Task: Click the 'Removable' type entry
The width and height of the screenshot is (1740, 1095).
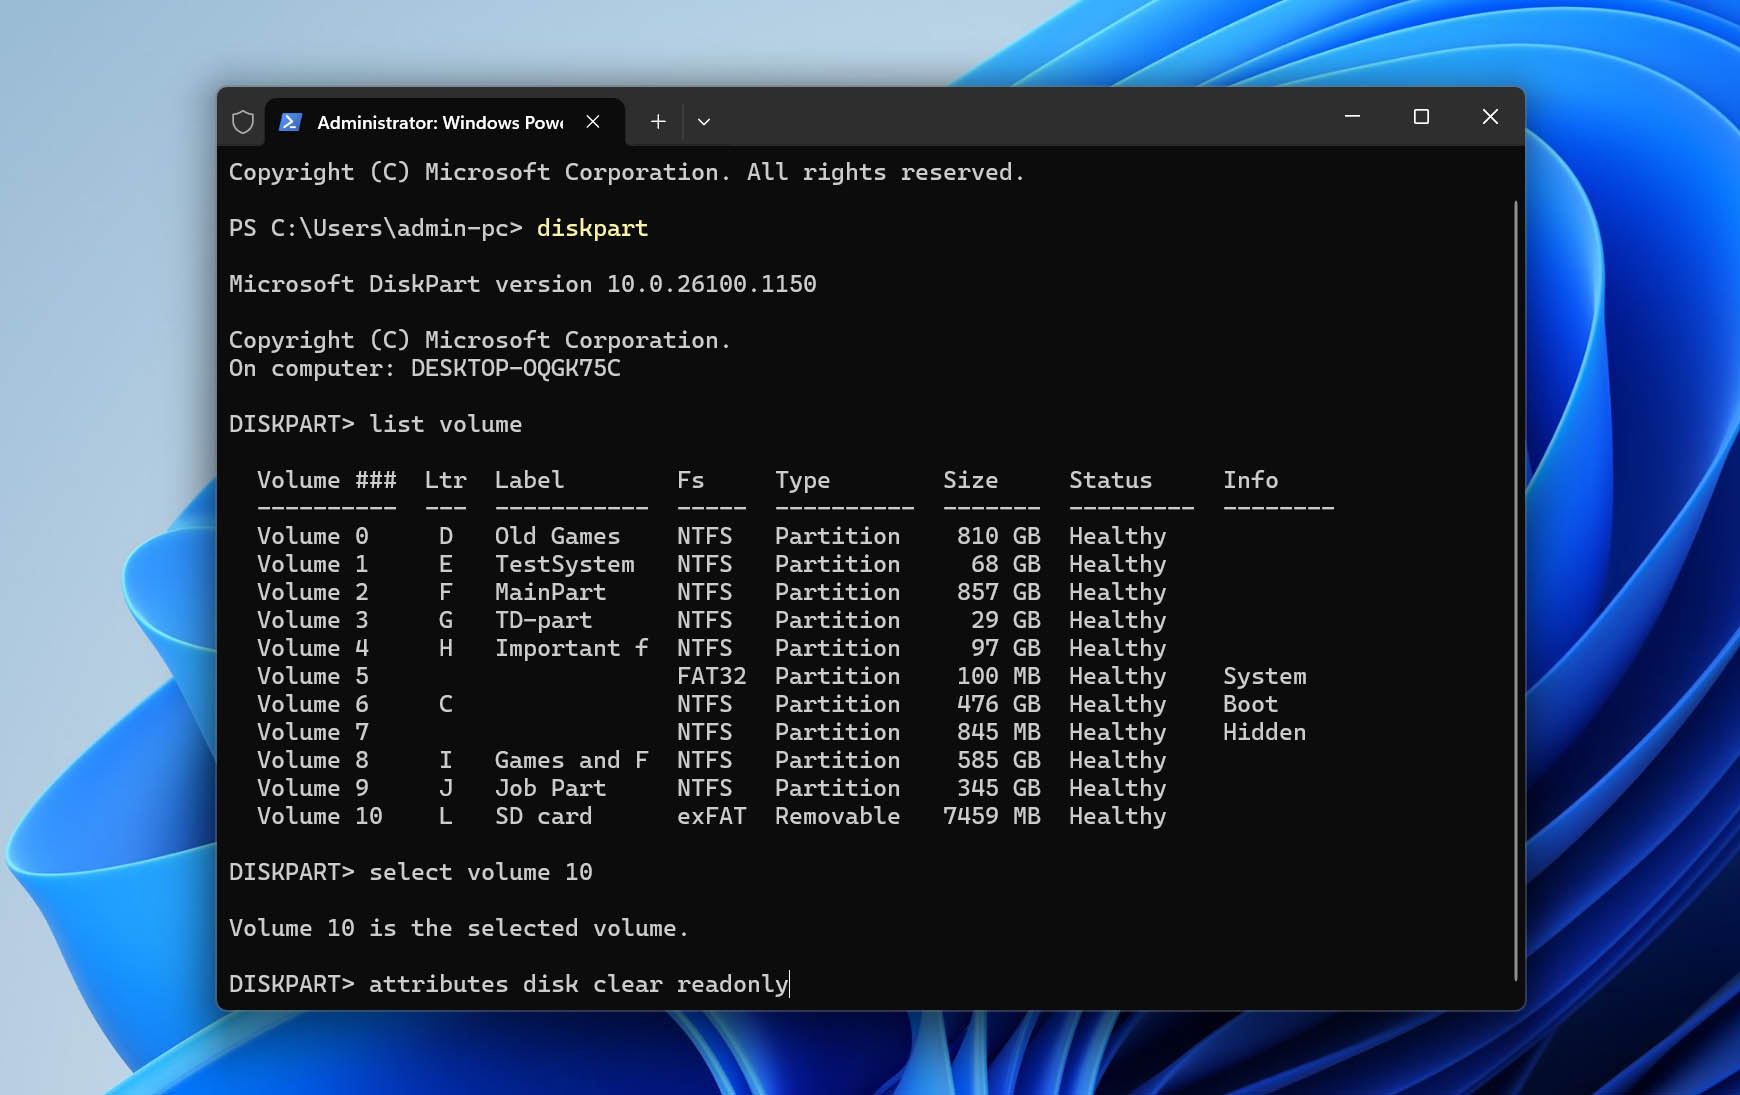Action: (x=837, y=816)
